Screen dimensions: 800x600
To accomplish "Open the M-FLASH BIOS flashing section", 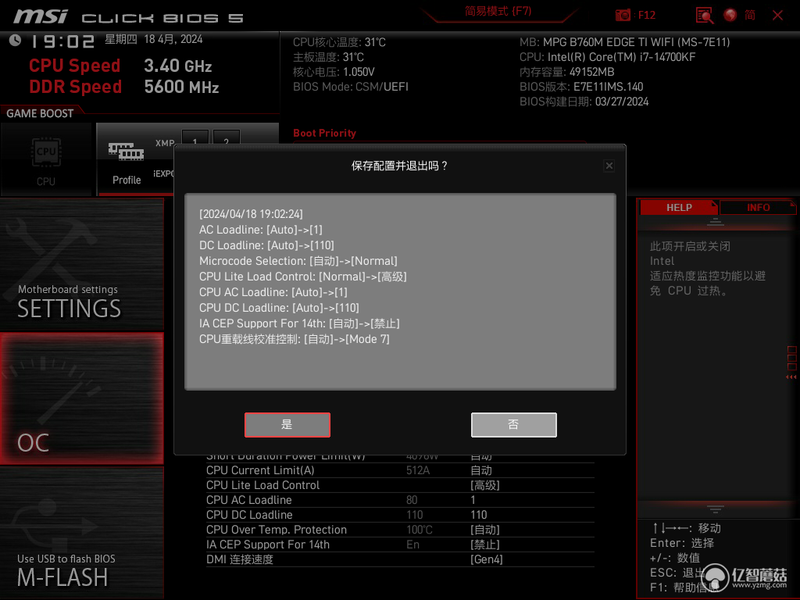I will 82,533.
